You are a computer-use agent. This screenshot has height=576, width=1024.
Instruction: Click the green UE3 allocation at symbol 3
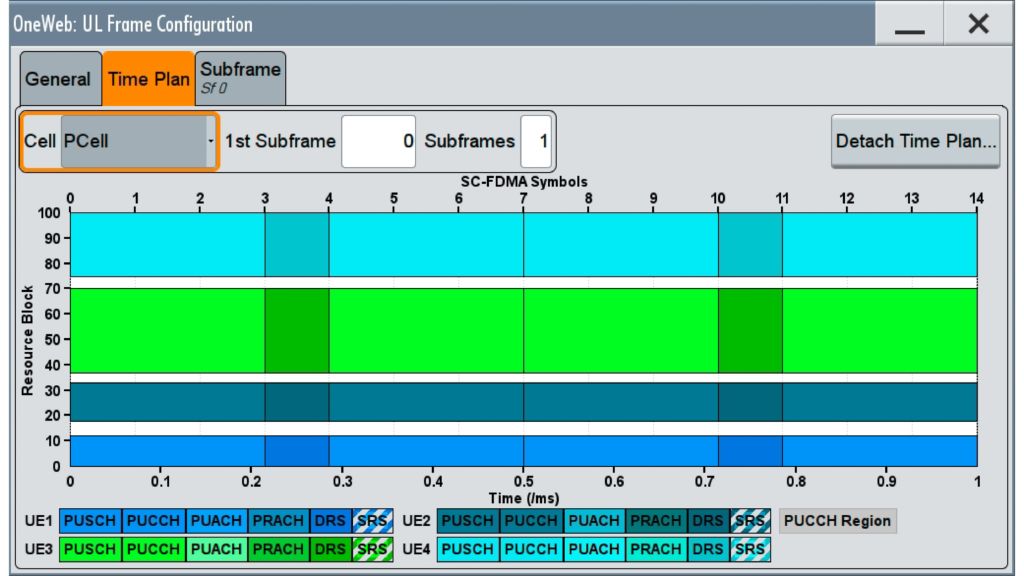tap(296, 330)
